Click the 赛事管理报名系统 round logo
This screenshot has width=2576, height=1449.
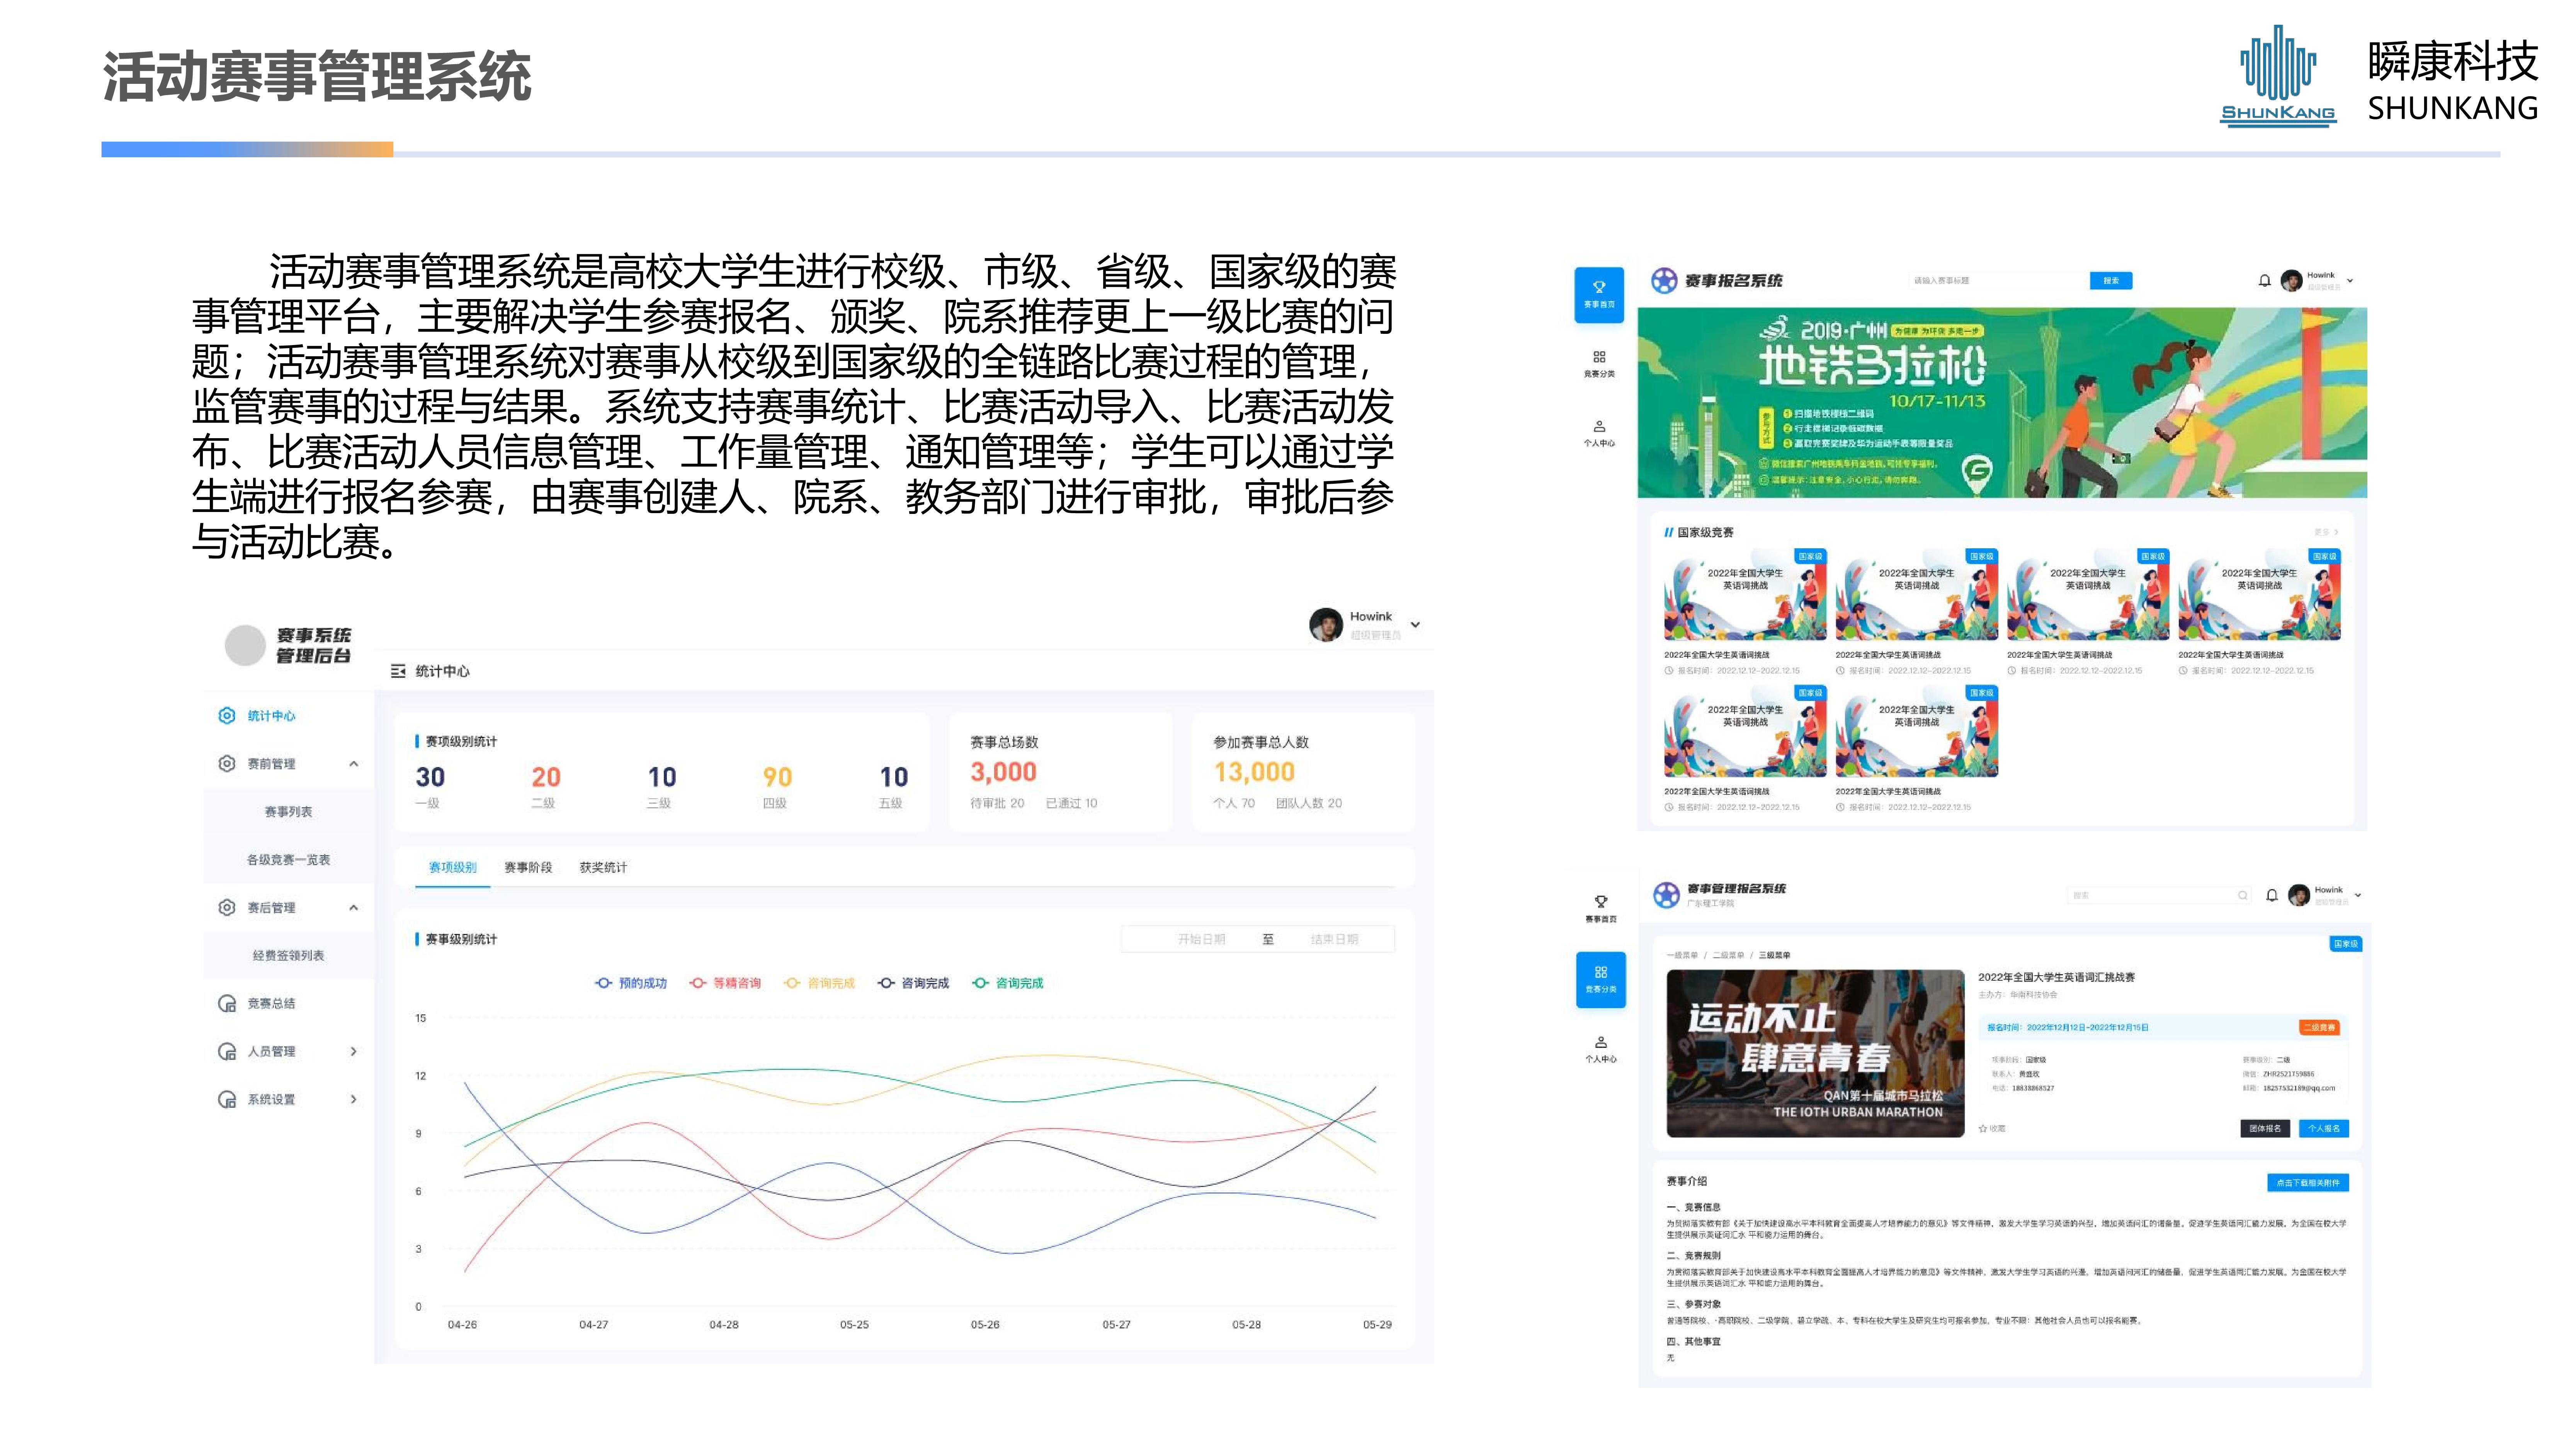tap(1666, 895)
